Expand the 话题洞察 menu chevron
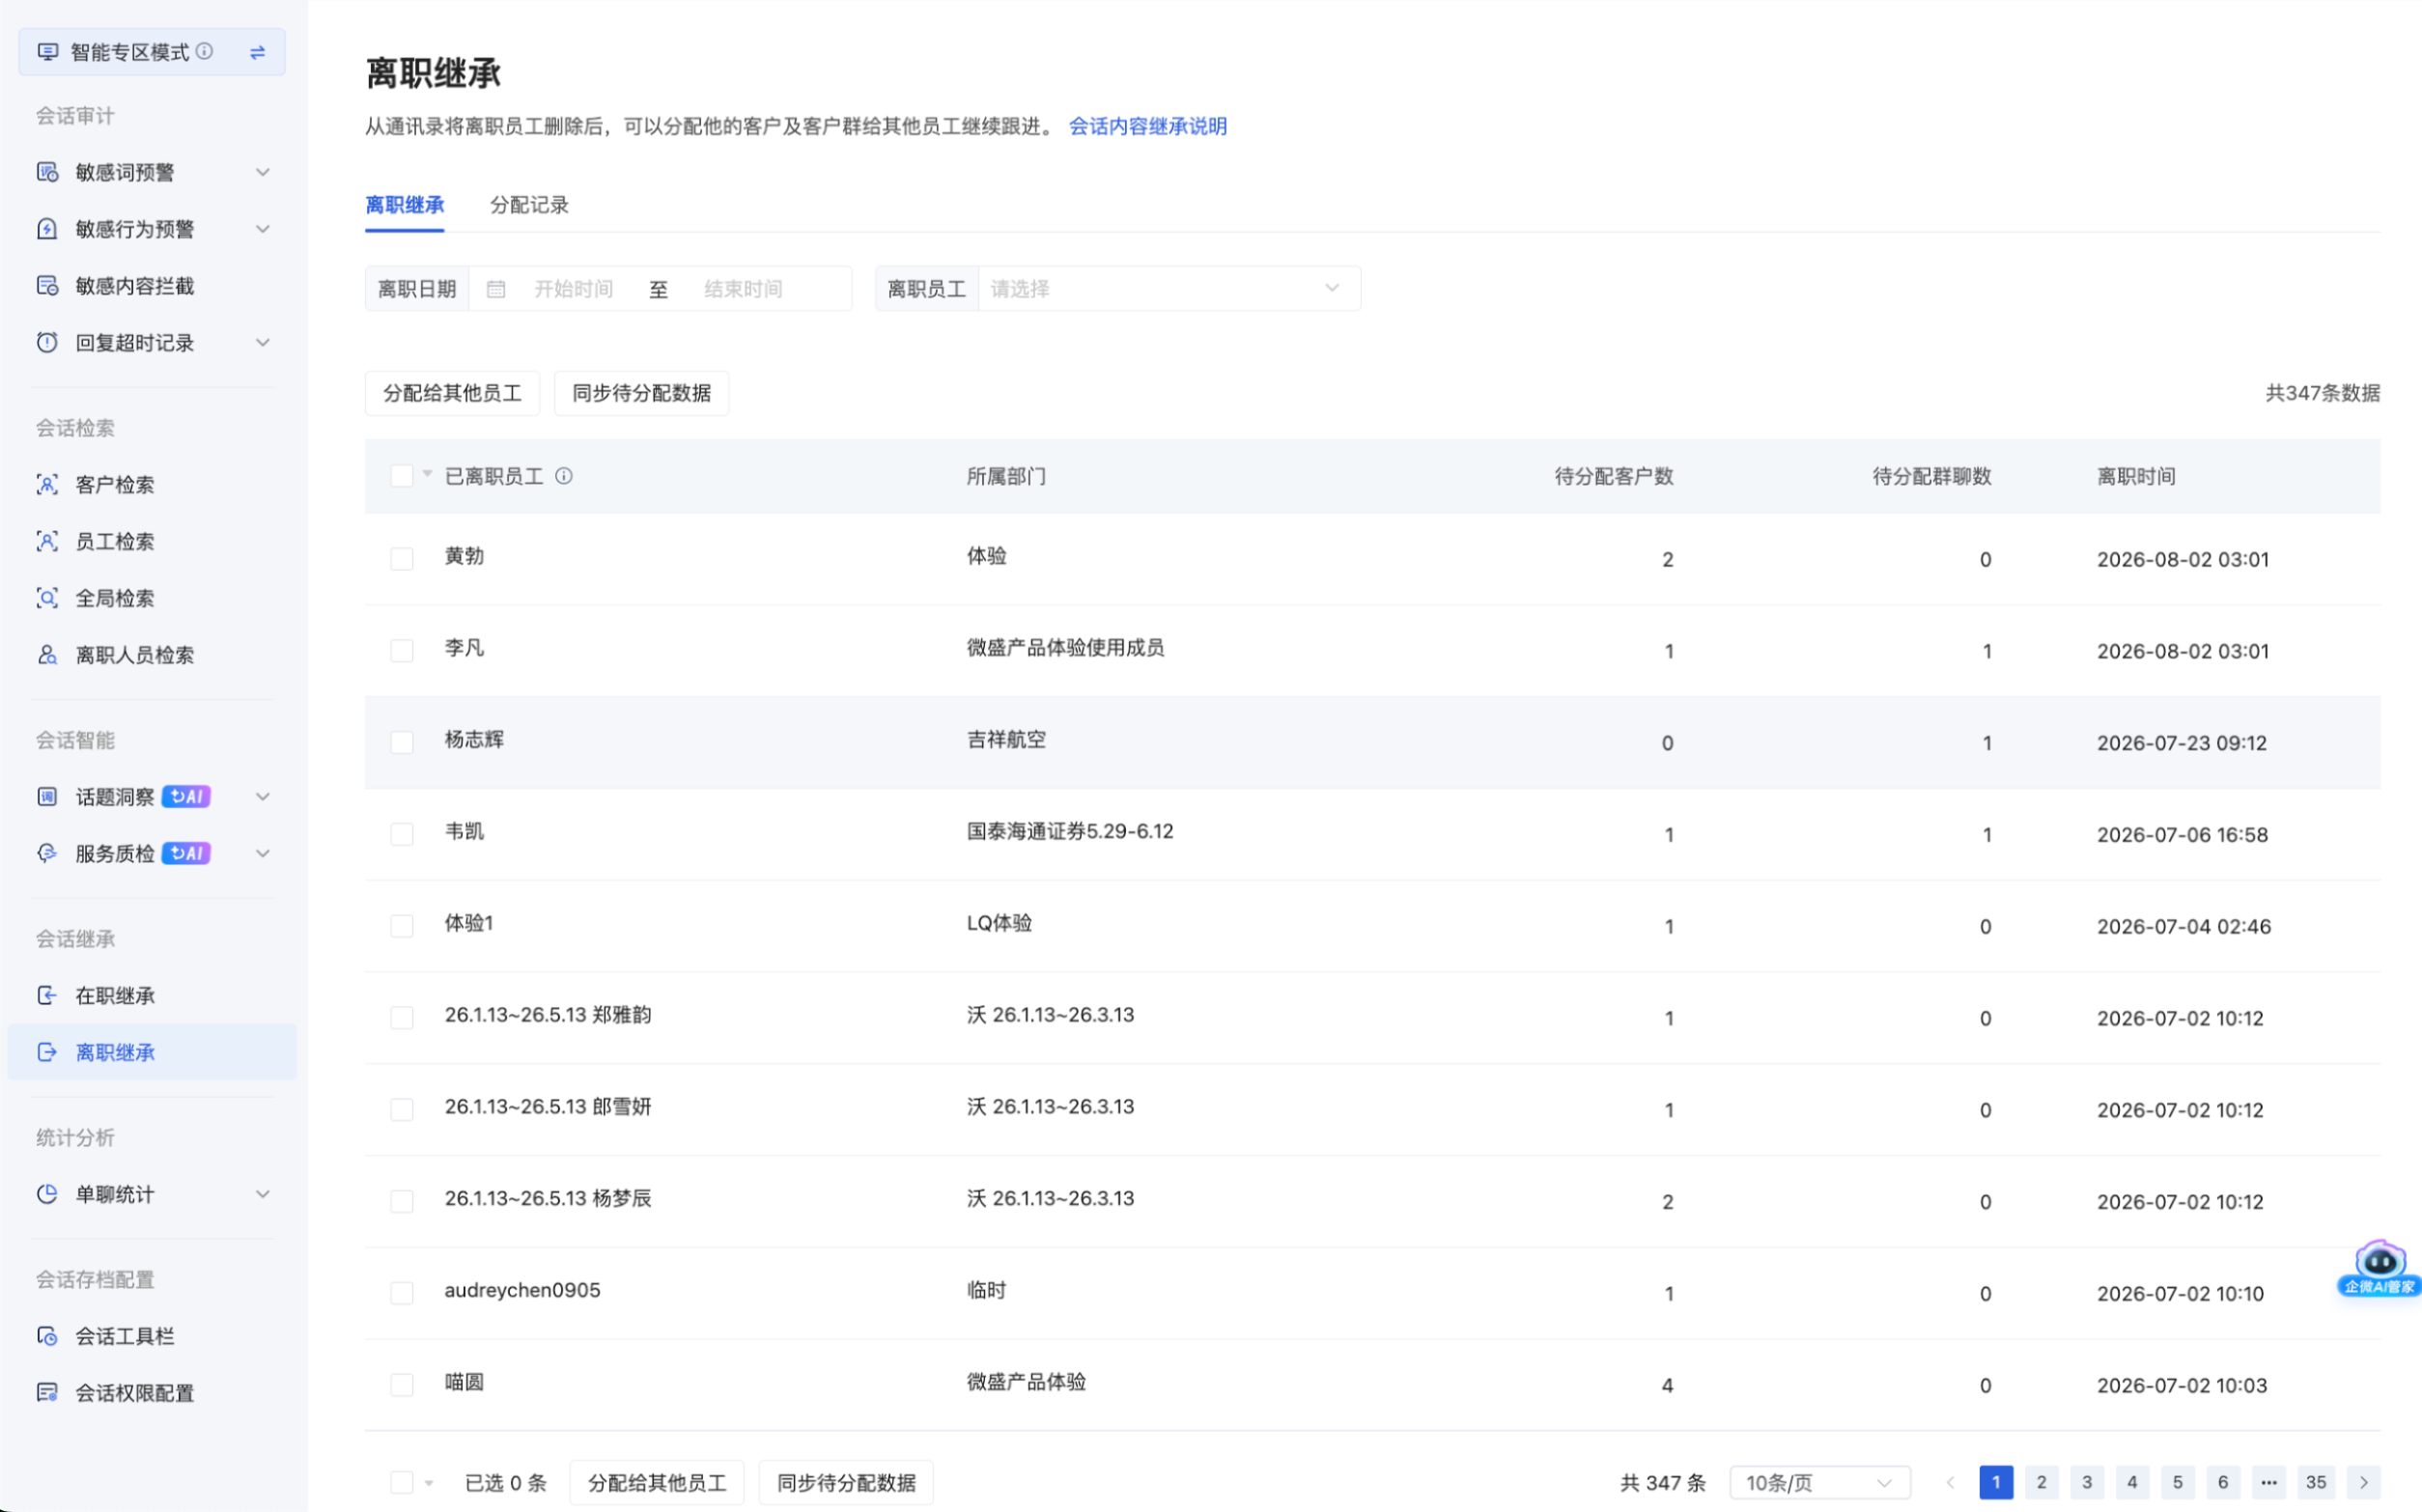Screen dimensions: 2422x1512 point(263,797)
